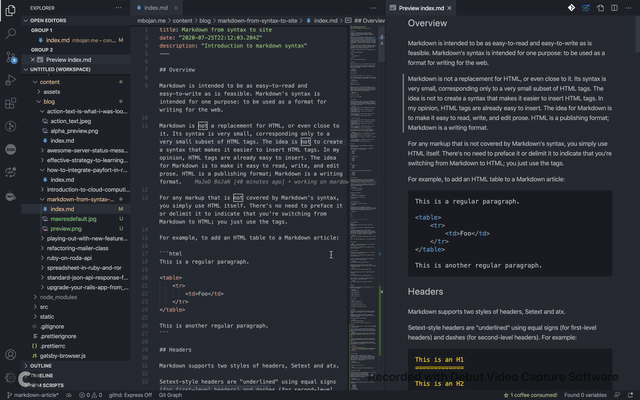Click 'Found 0 variables' status item

585,395
